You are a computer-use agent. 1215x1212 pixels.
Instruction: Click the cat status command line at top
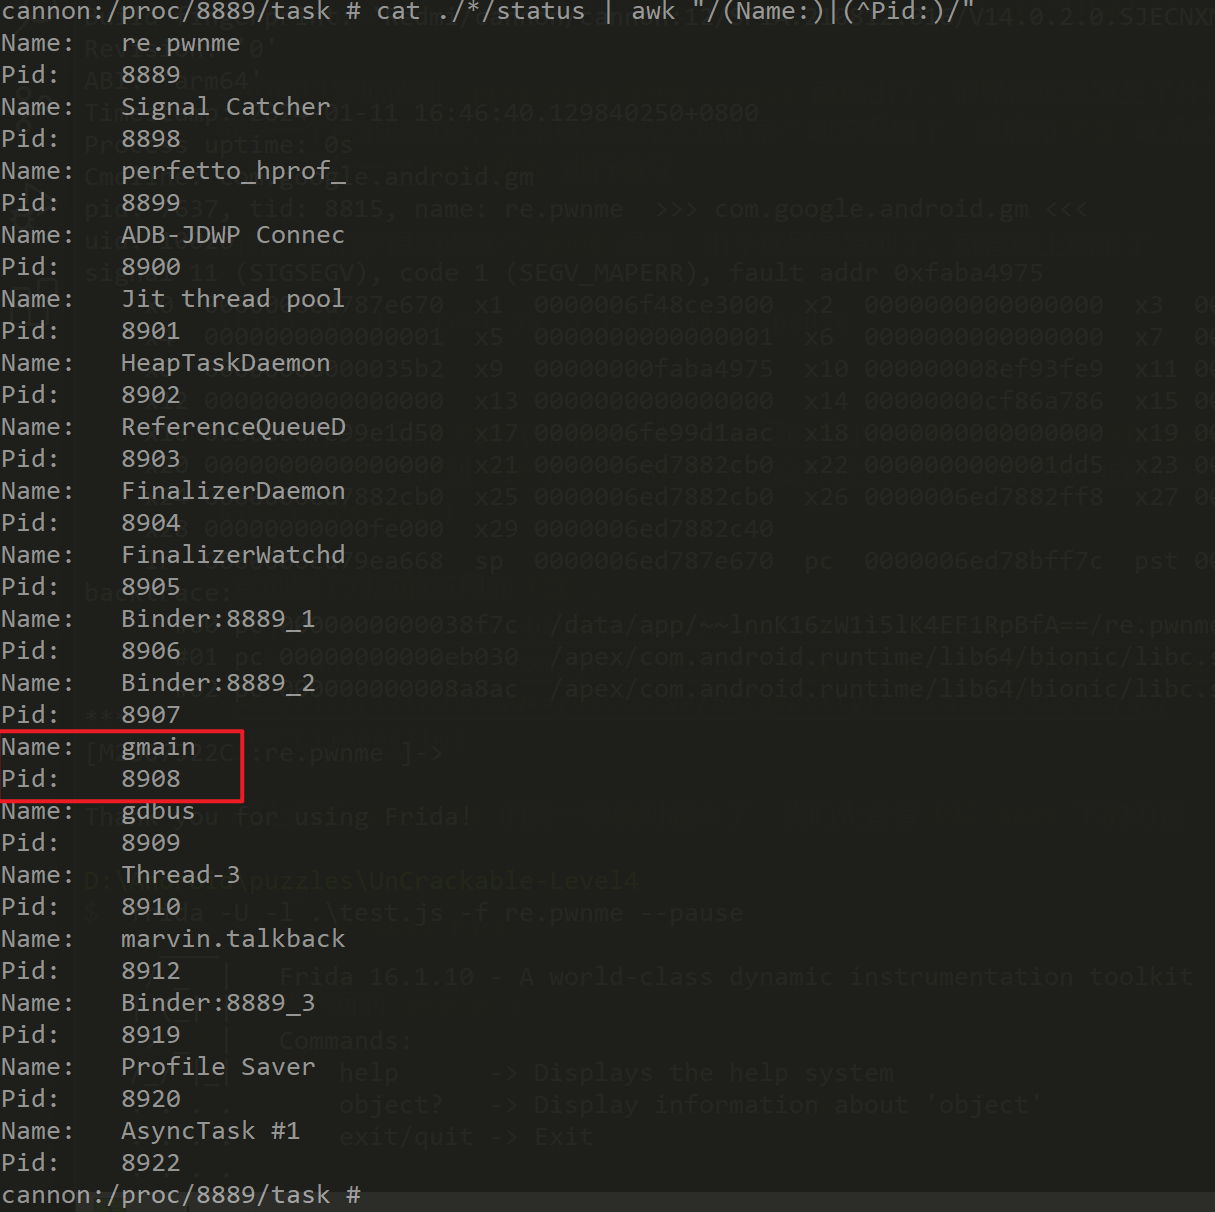coord(487,11)
